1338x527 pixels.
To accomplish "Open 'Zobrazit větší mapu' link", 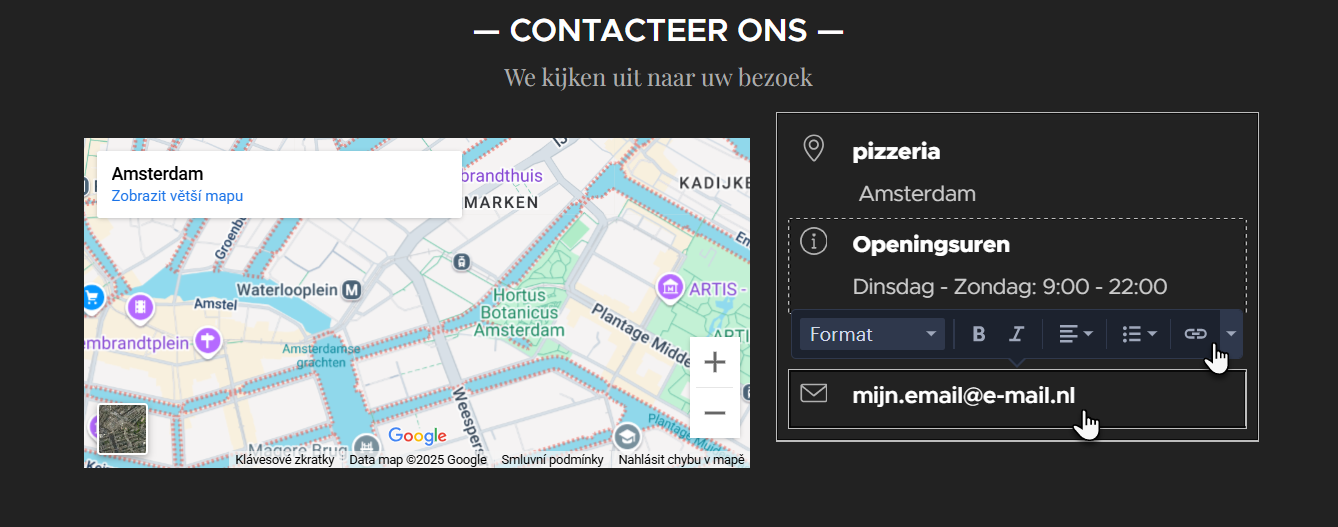I will tap(177, 196).
